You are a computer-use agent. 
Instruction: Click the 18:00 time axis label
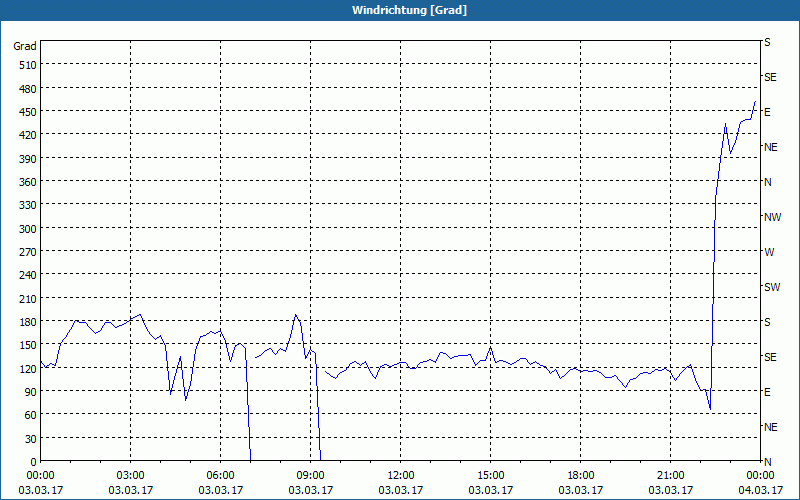coord(581,476)
